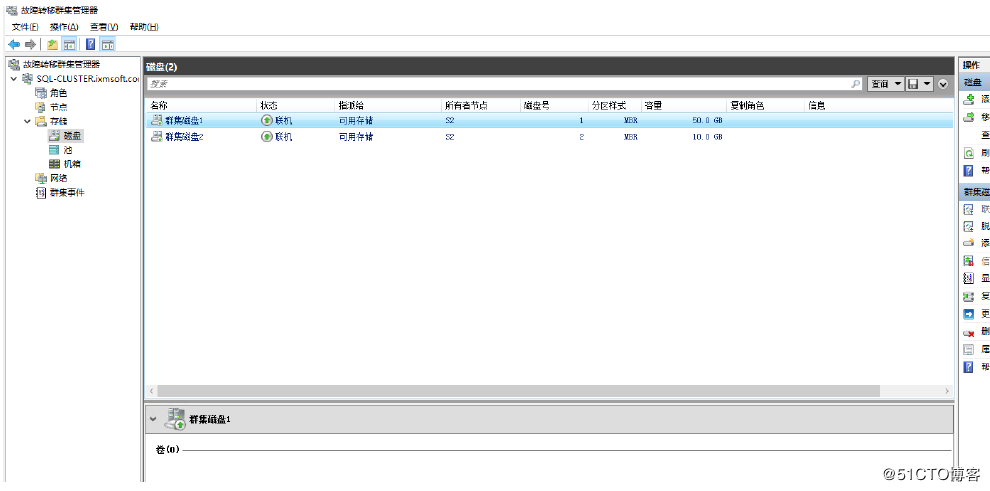This screenshot has height=491, width=990.
Task: Click the Move Available Storage action icon
Action: 969,117
